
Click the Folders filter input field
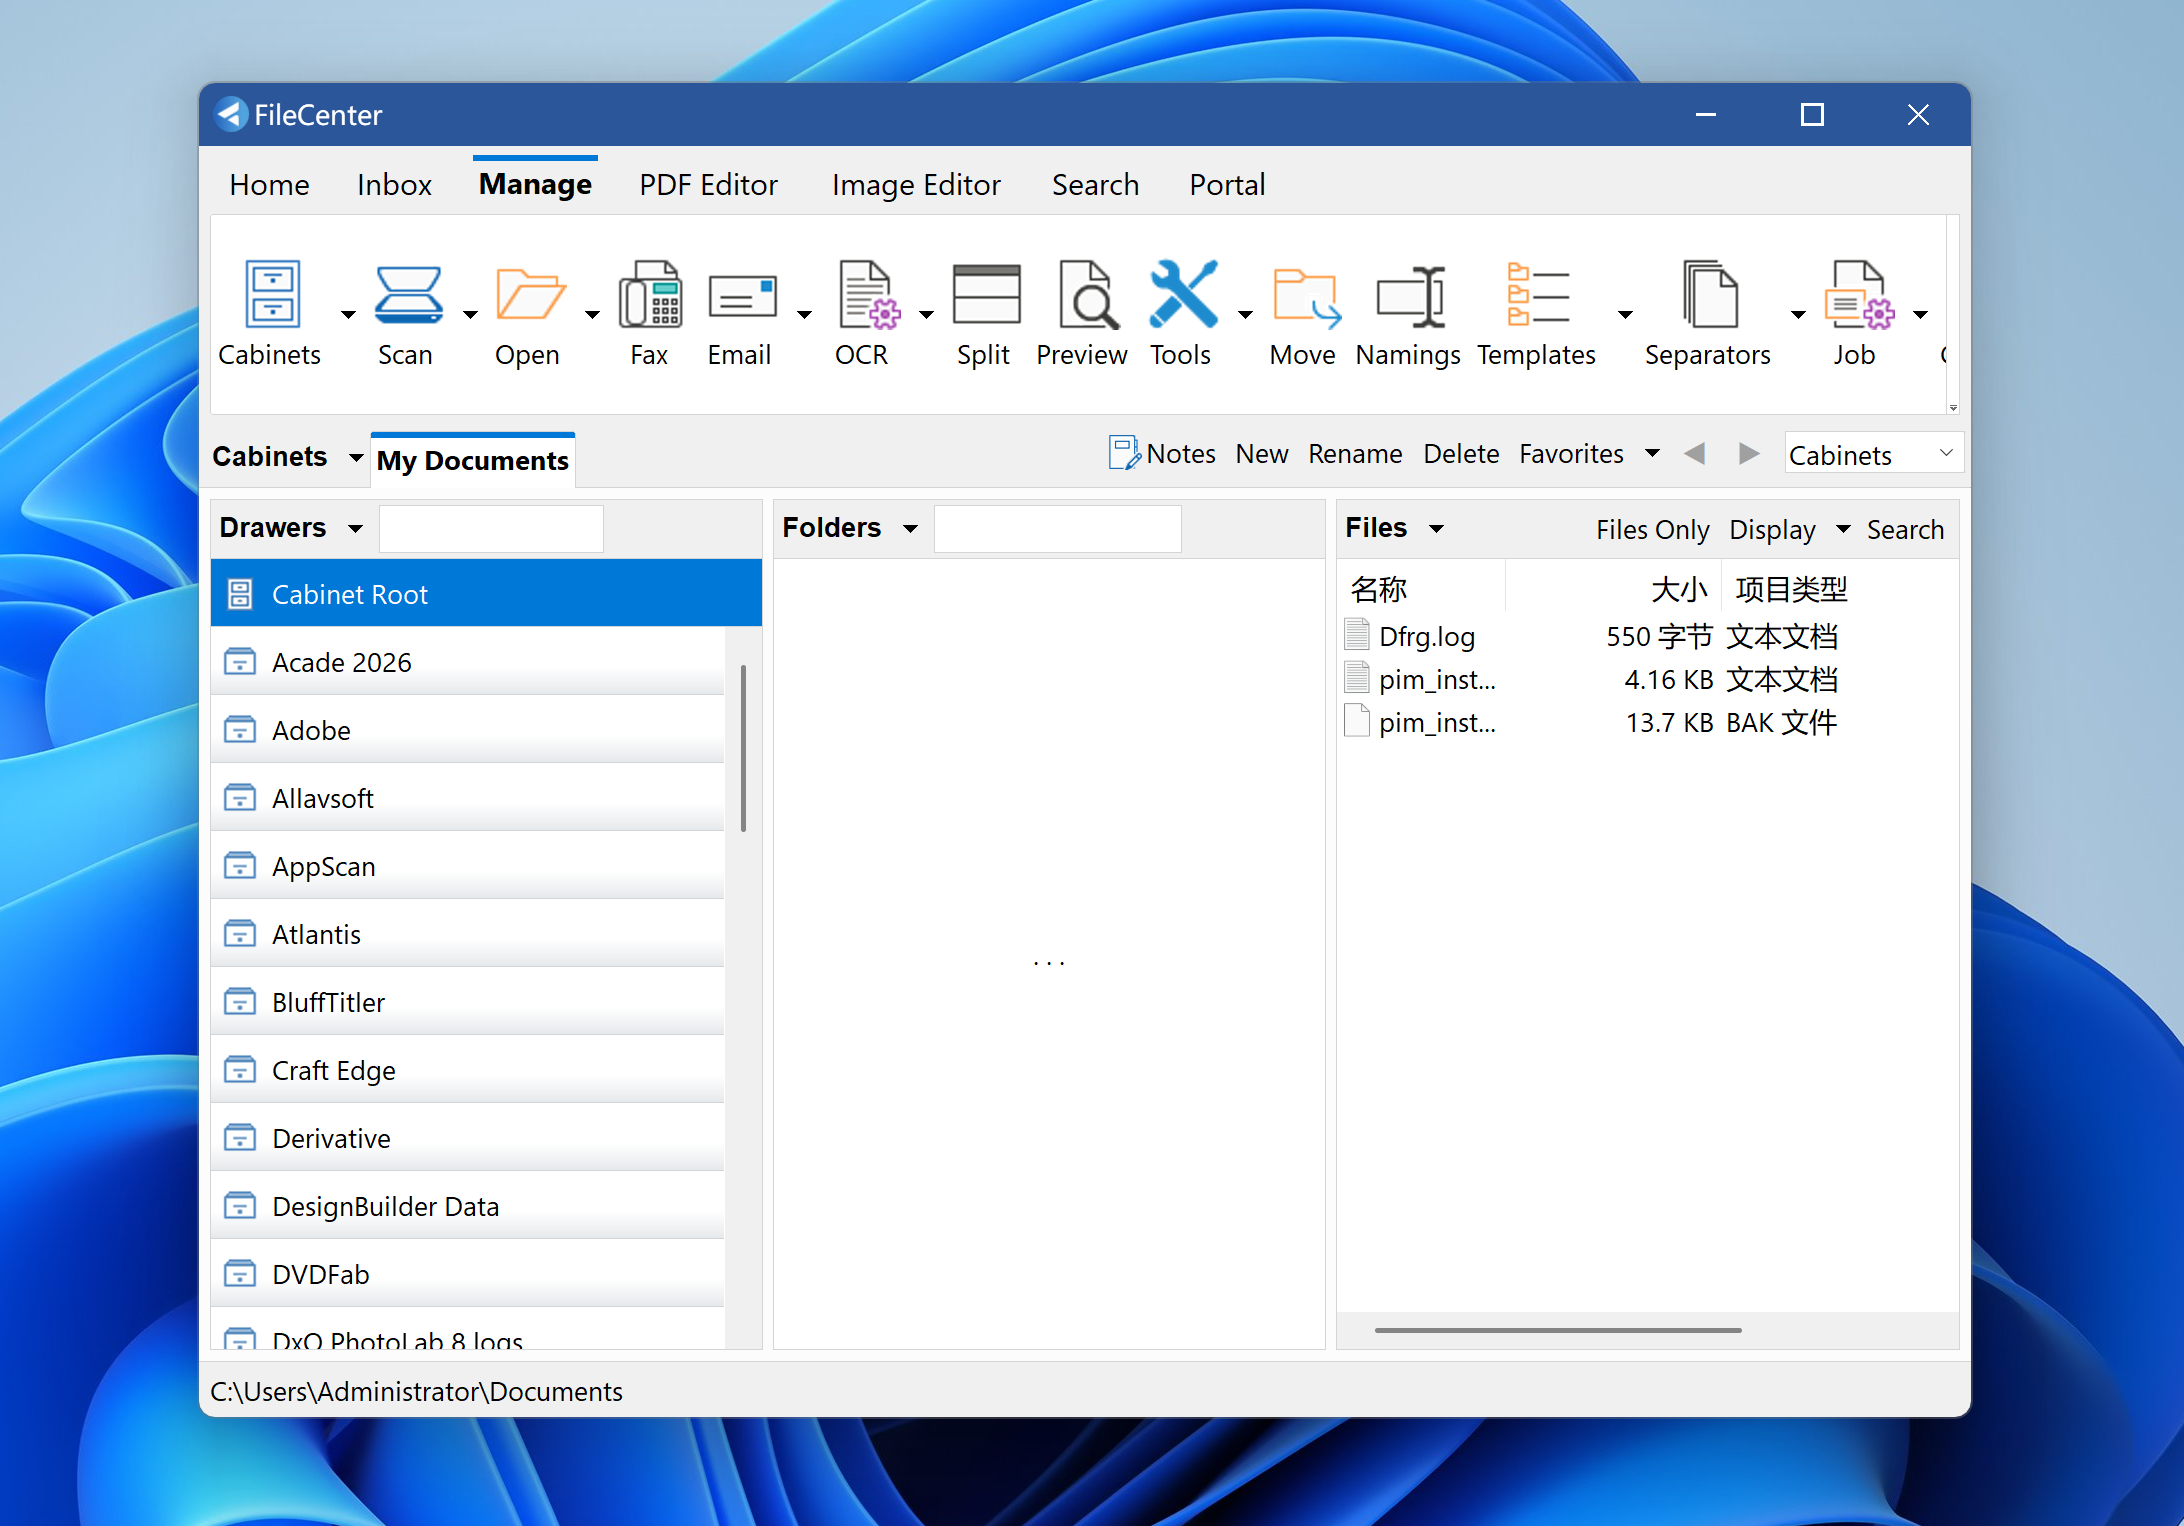coord(1057,528)
